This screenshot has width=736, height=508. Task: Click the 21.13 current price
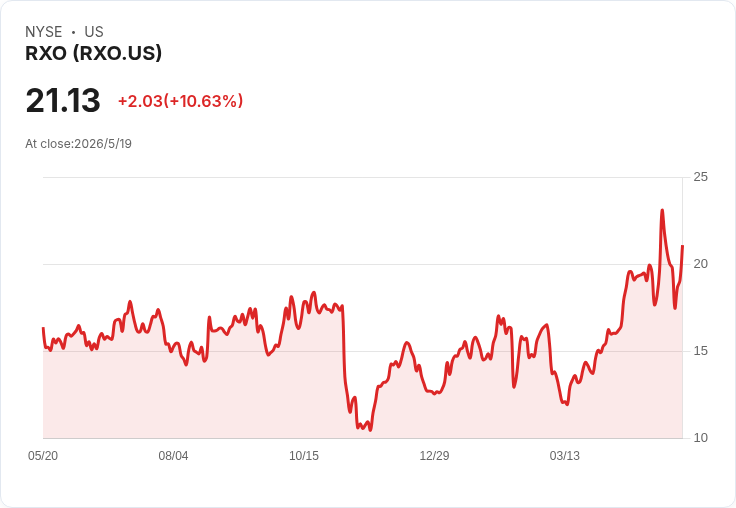(x=63, y=100)
